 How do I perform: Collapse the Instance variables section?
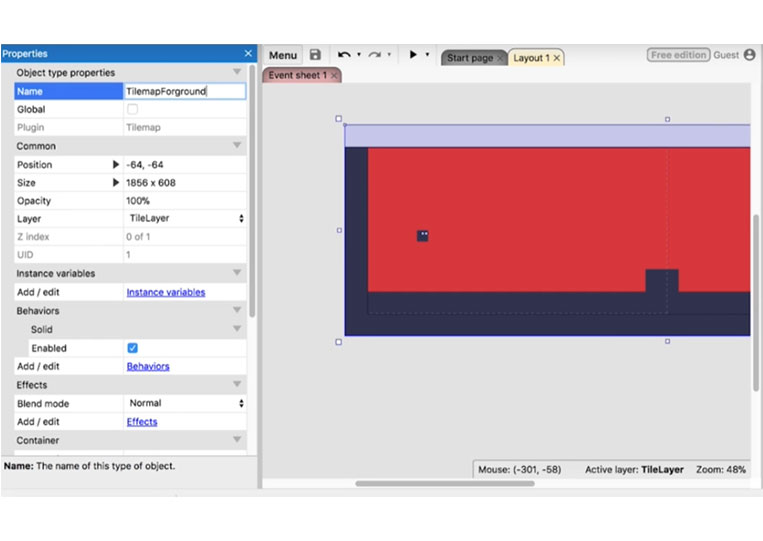237,273
